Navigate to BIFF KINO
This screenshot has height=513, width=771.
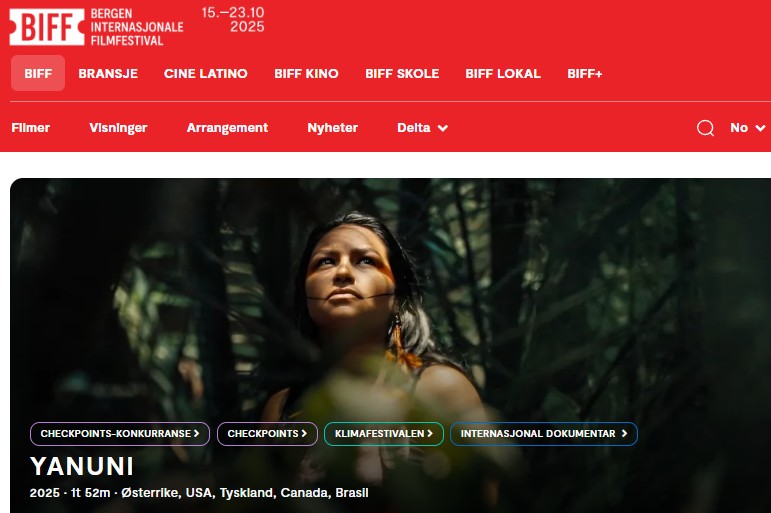(306, 73)
